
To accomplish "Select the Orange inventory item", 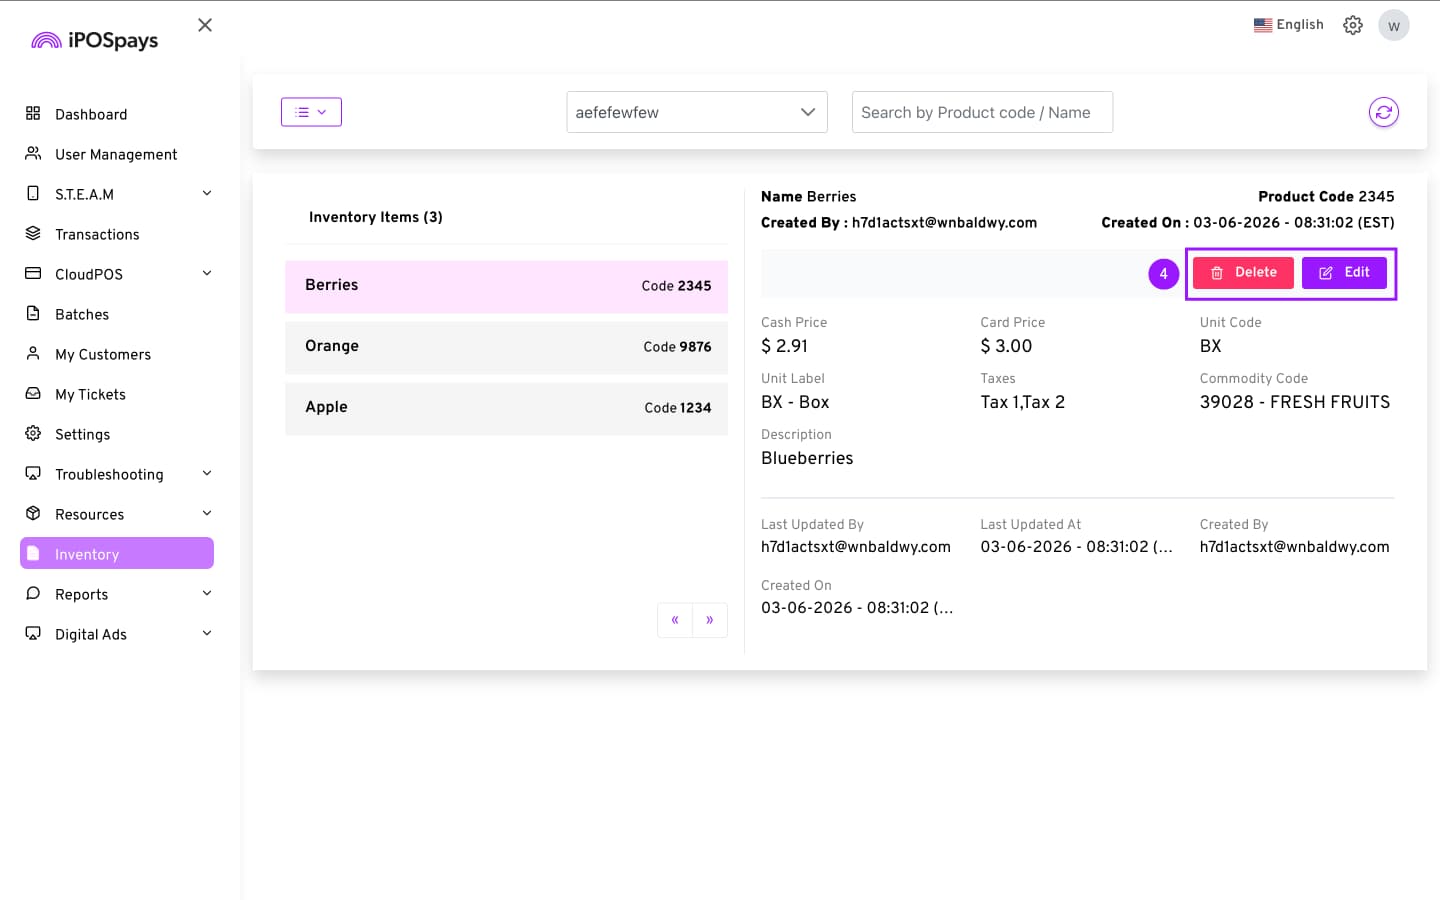I will (x=506, y=347).
